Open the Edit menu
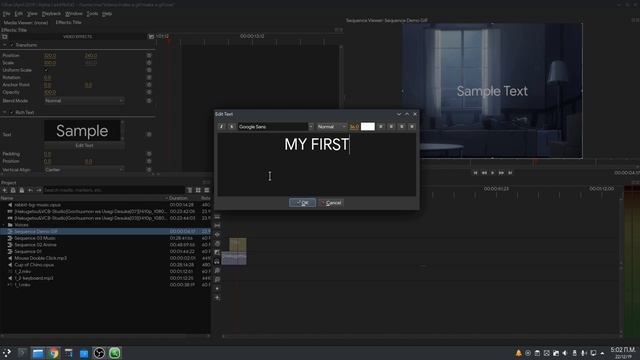The height and width of the screenshot is (360, 640). (x=19, y=14)
